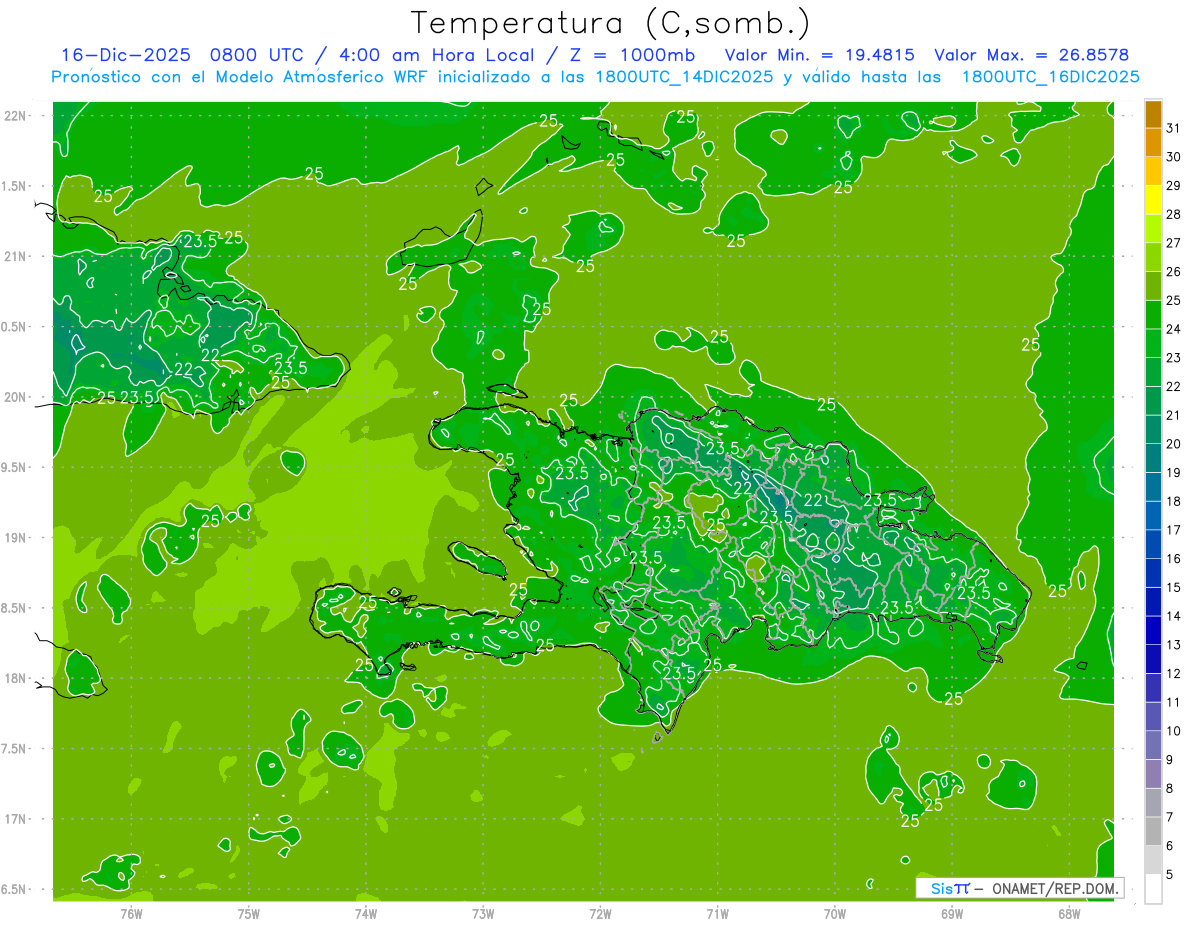Image resolution: width=1200 pixels, height=927 pixels.
Task: Click the '69W' longitude axis label
Action: pos(952,913)
